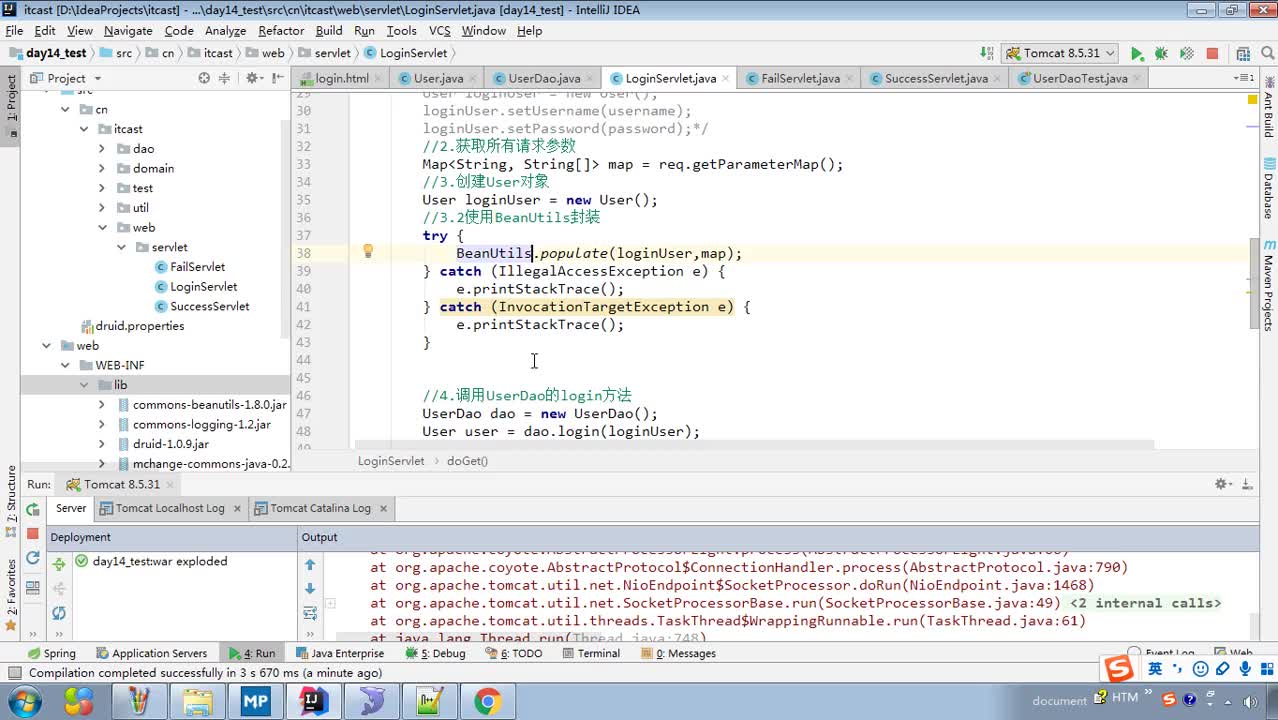
Task: Collapse the itcast package folder
Action: tap(84, 129)
